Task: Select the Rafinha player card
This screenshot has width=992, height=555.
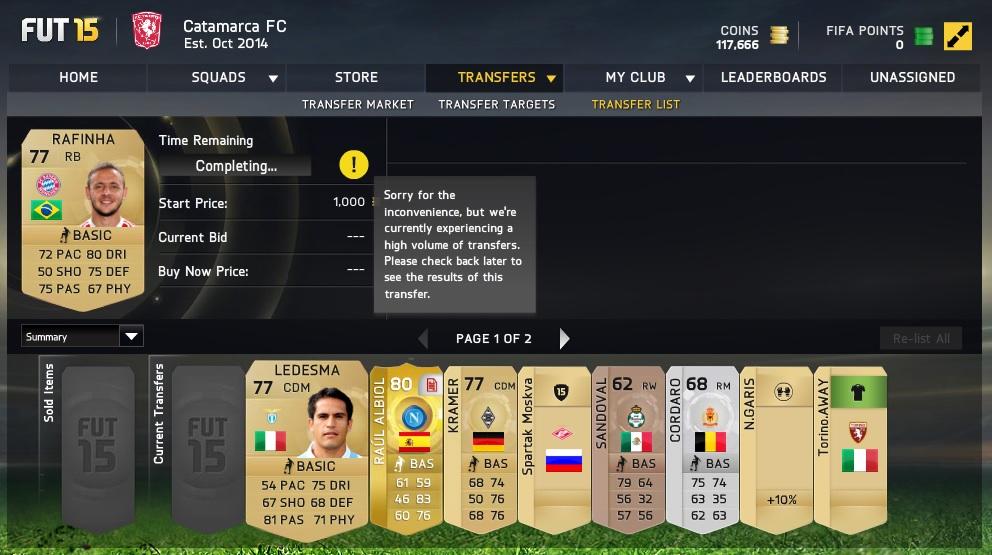Action: 84,220
